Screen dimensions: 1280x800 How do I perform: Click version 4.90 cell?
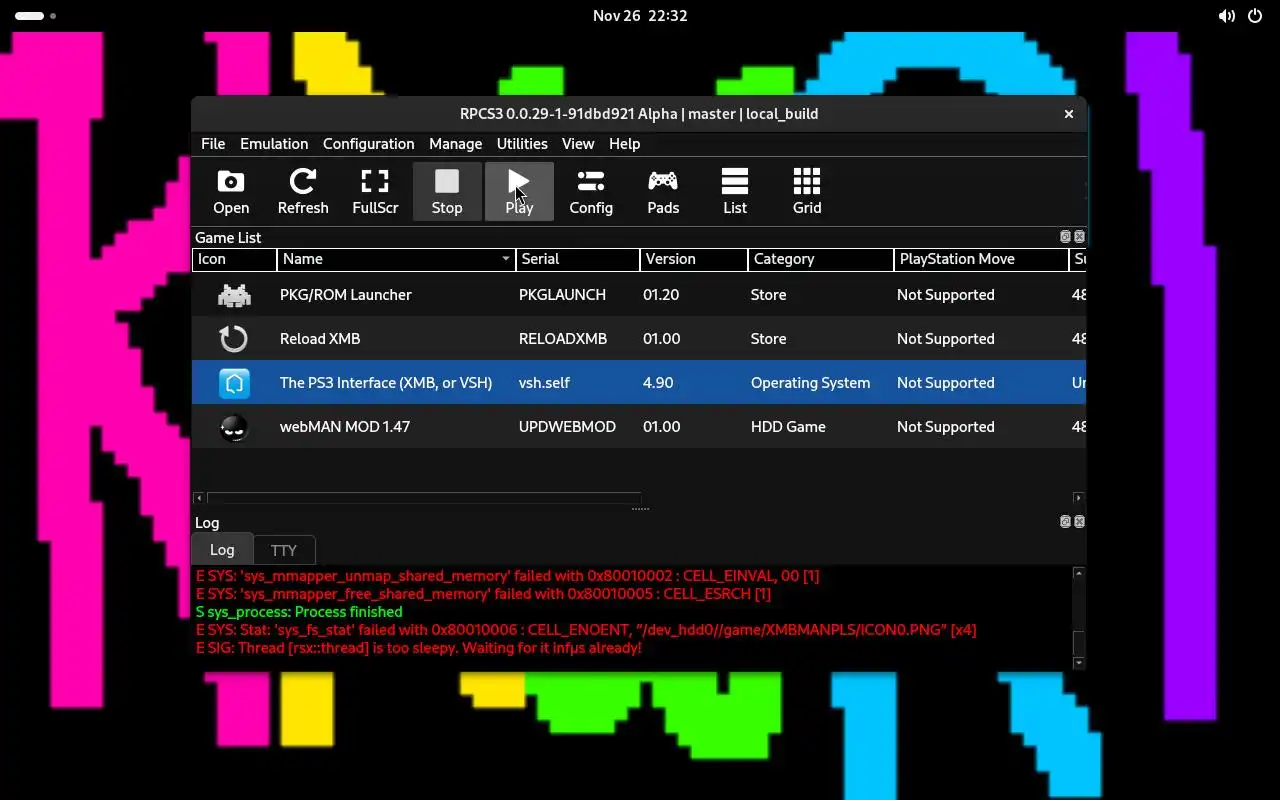pyautogui.click(x=658, y=383)
